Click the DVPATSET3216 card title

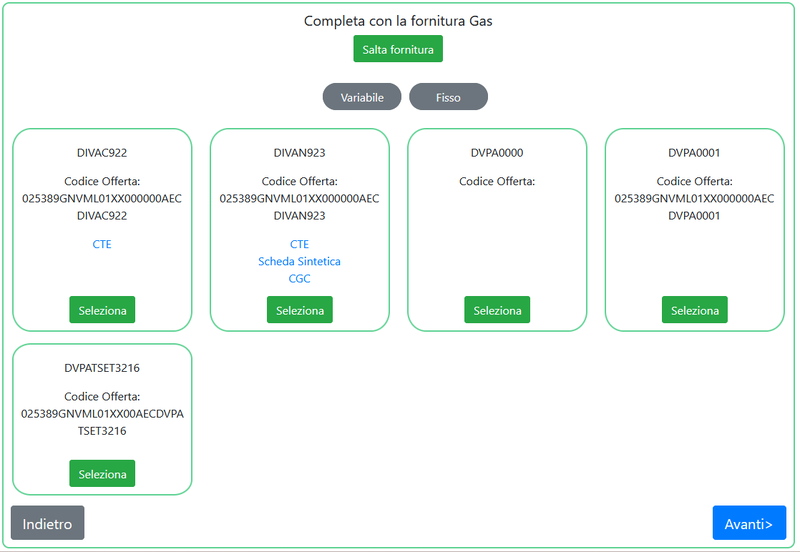click(x=102, y=368)
